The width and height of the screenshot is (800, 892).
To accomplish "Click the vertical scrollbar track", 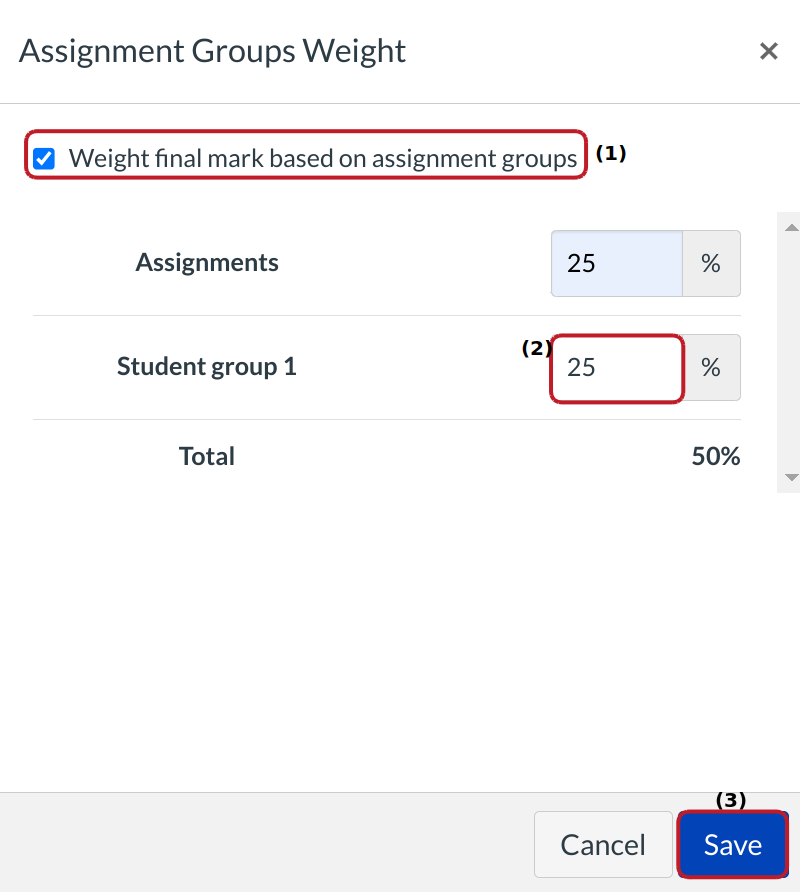I will 791,350.
